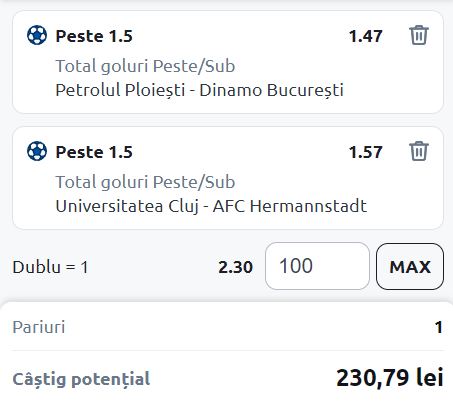Open the Petrolul Ploiești - Dinamo București match

click(199, 90)
